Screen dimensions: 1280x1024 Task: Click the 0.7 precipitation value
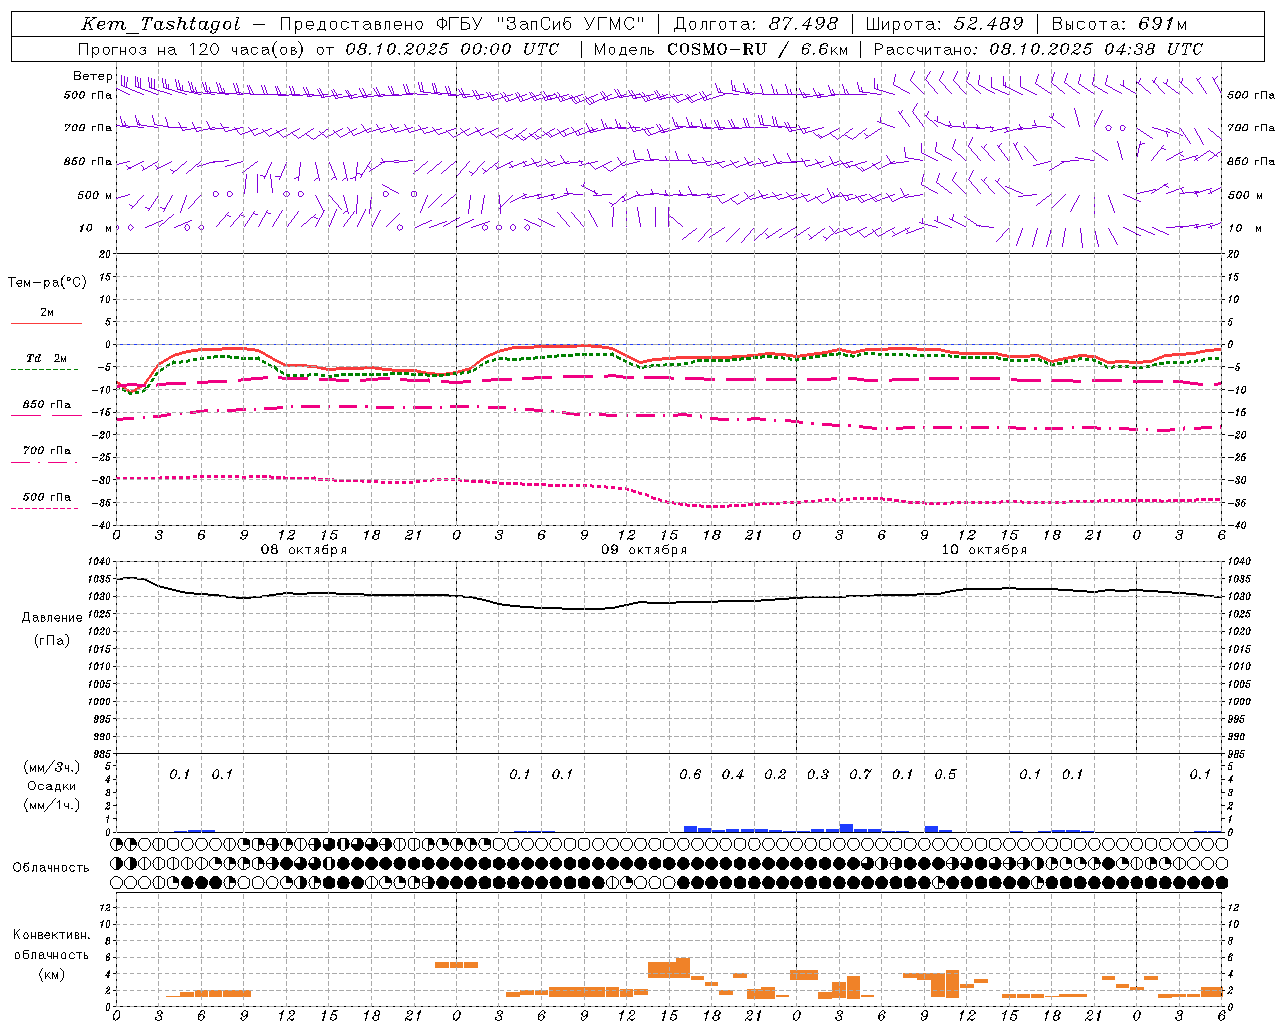tap(860, 774)
